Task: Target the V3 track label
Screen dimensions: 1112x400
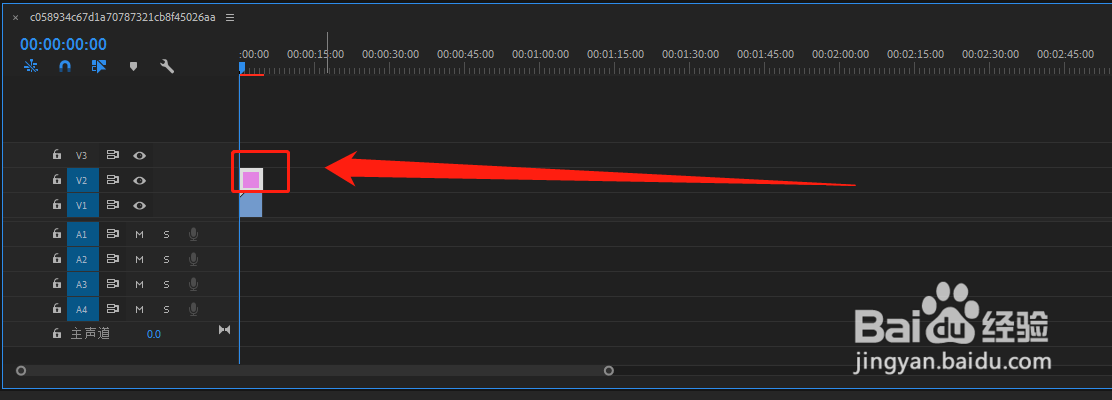Action: tap(82, 155)
